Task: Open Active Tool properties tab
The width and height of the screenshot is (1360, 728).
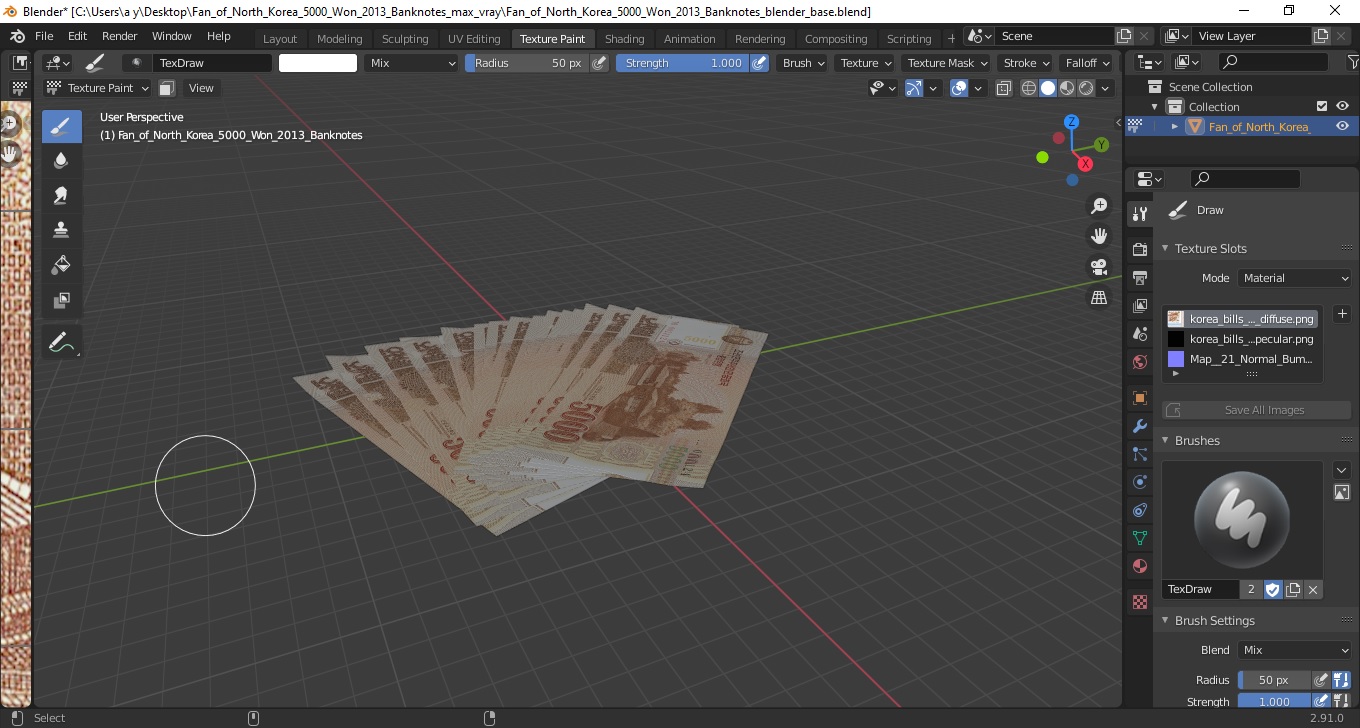Action: 1139,214
